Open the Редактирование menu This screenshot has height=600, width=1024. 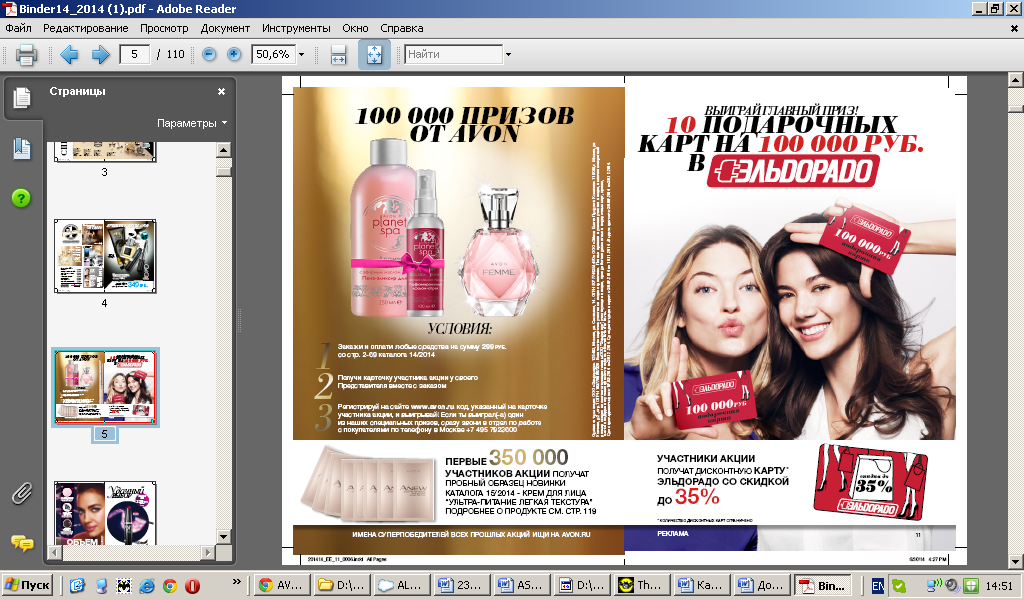tap(86, 28)
